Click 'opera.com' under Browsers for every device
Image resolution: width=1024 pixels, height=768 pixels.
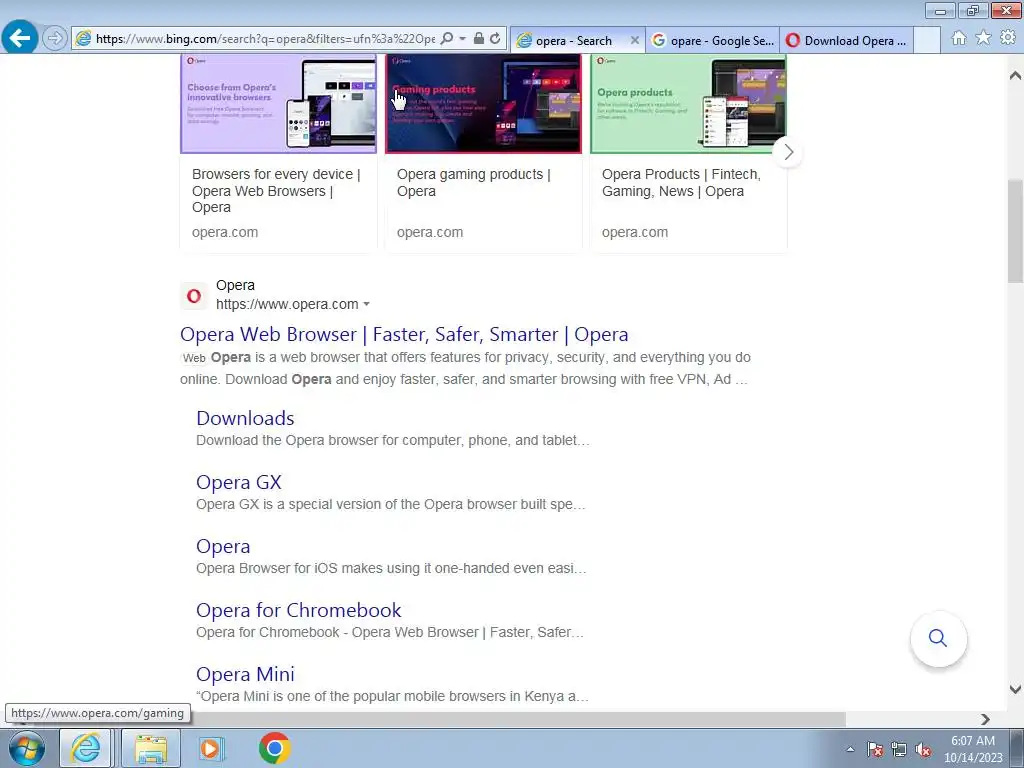pos(225,232)
